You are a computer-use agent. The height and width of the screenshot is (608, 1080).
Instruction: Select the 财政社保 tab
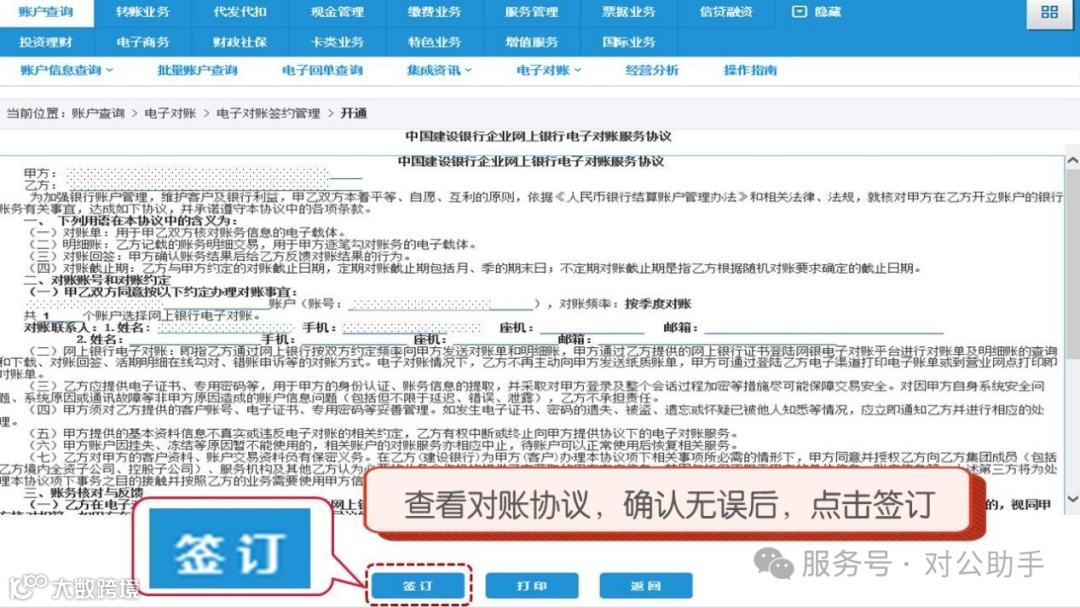pyautogui.click(x=240, y=42)
